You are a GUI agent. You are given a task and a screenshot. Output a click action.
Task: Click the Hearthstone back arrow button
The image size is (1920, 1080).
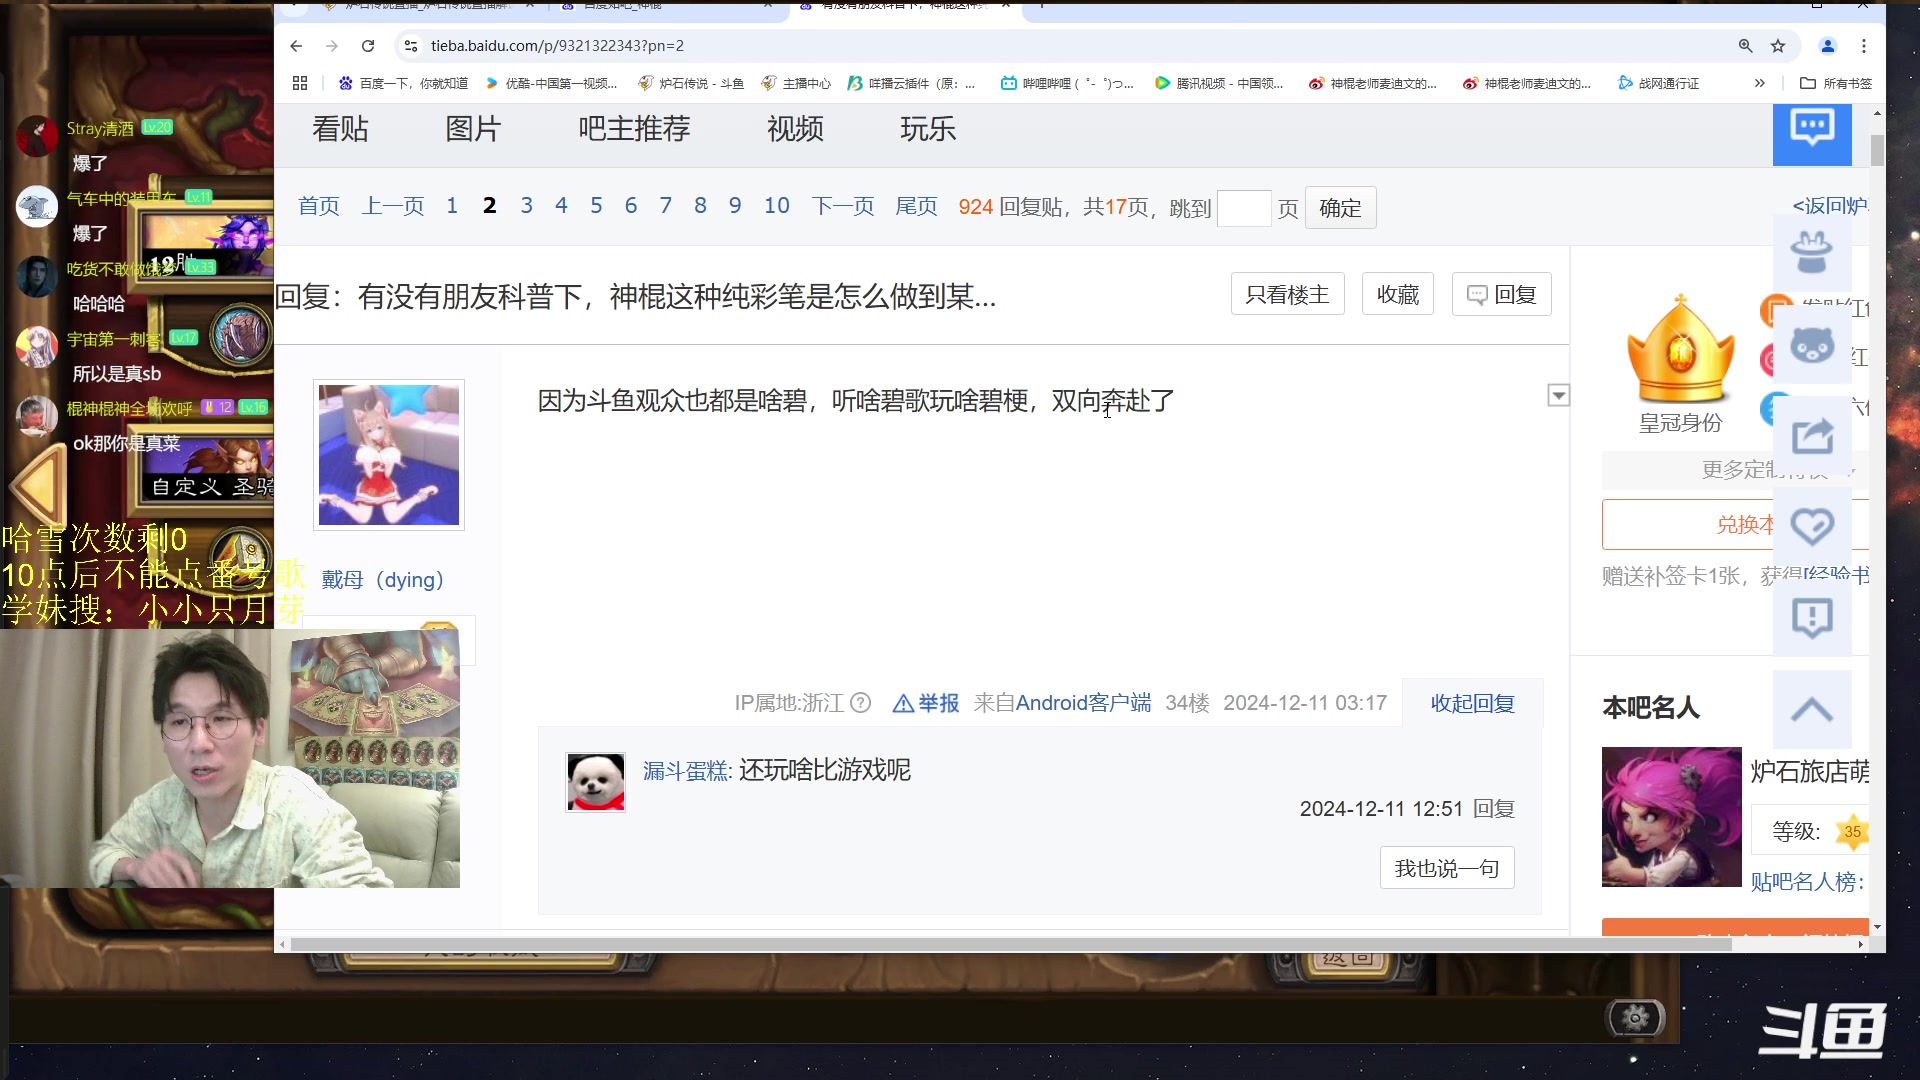point(40,487)
